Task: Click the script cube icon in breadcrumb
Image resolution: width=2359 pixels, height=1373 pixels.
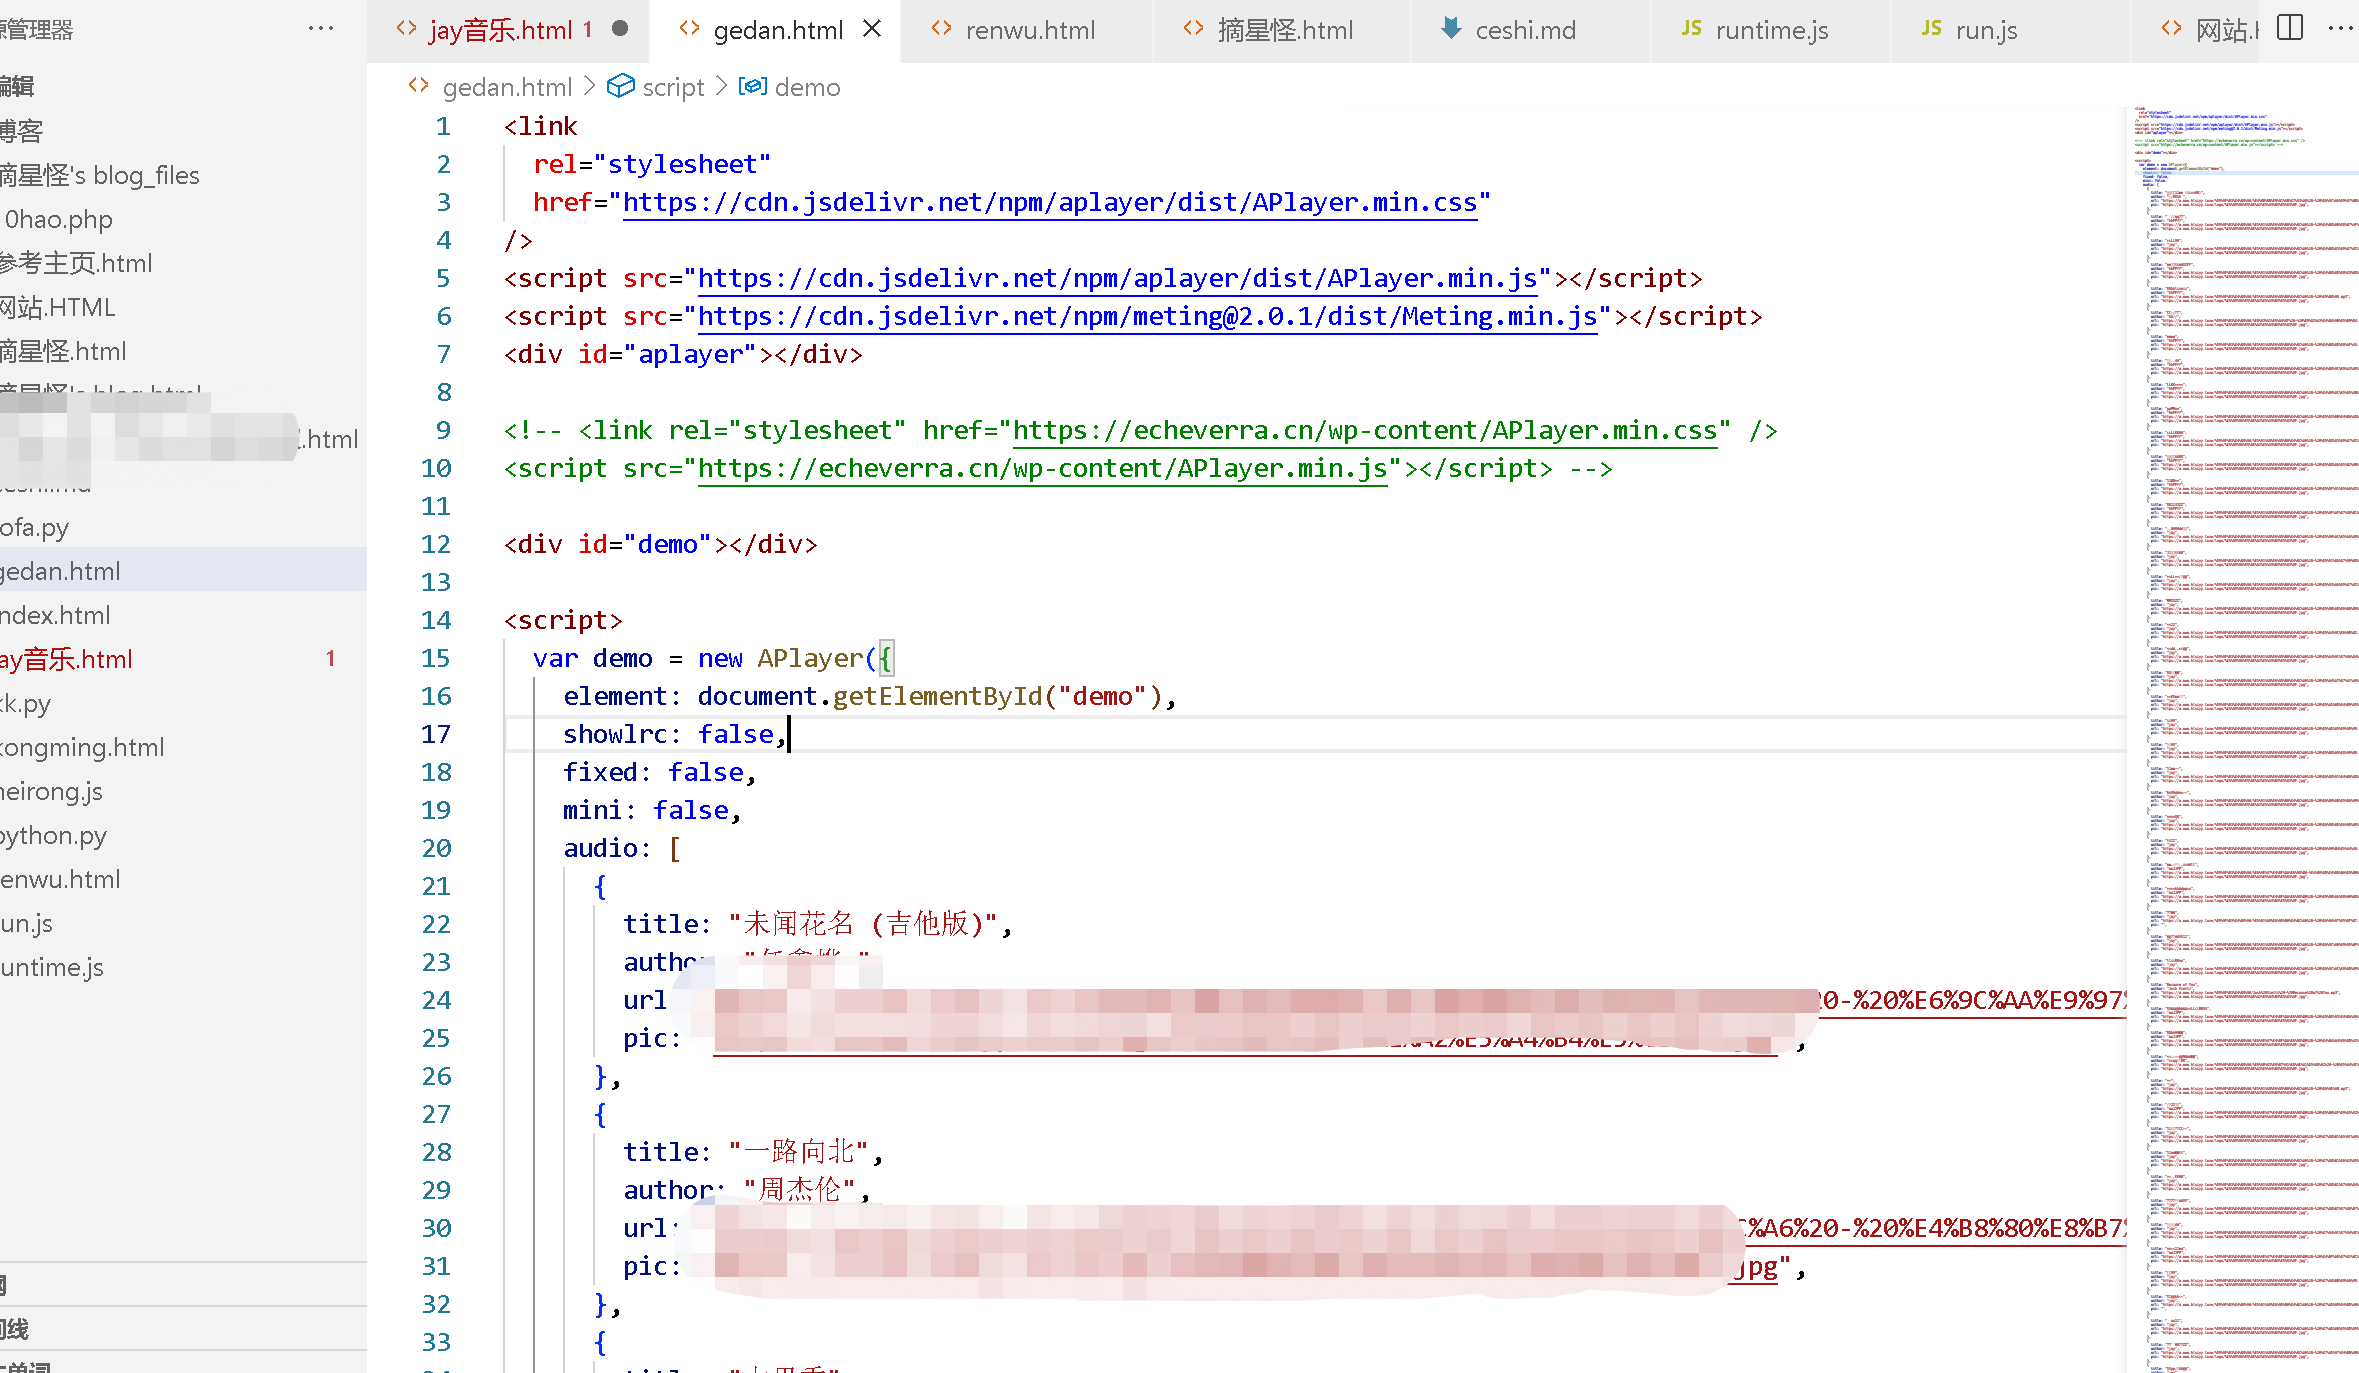Action: pyautogui.click(x=621, y=86)
